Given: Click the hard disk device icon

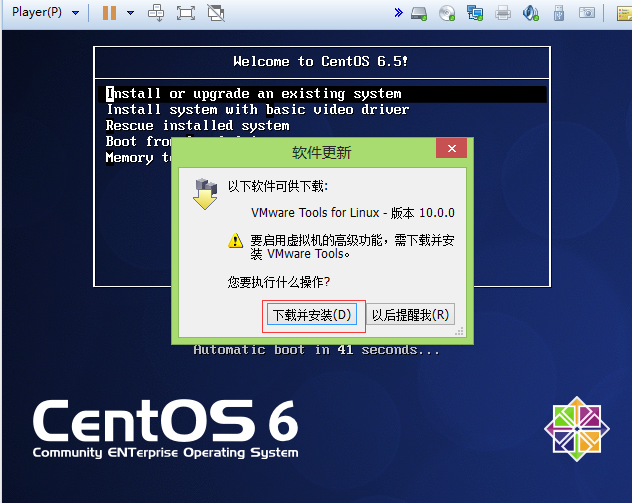Looking at the screenshot, I should (x=419, y=13).
